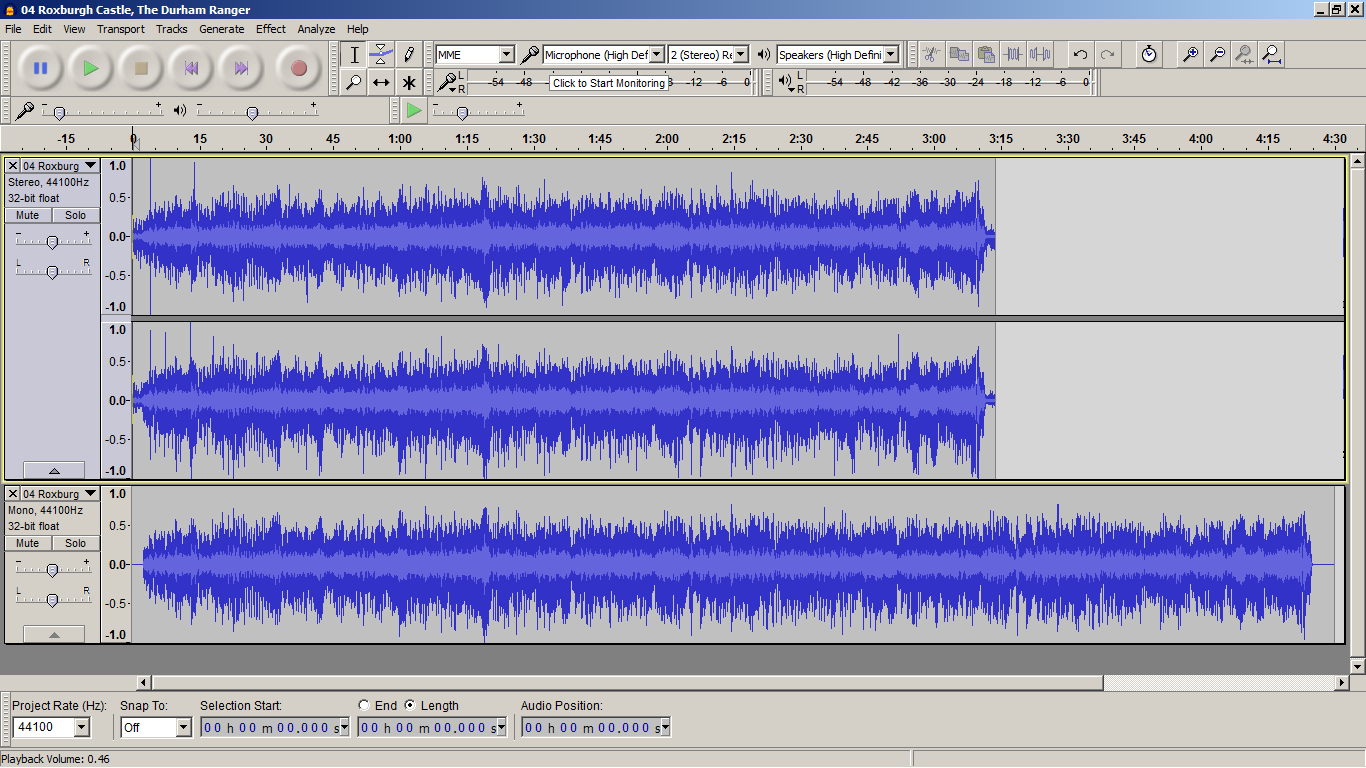Open the Generate menu
The height and width of the screenshot is (768, 1366).
221,29
